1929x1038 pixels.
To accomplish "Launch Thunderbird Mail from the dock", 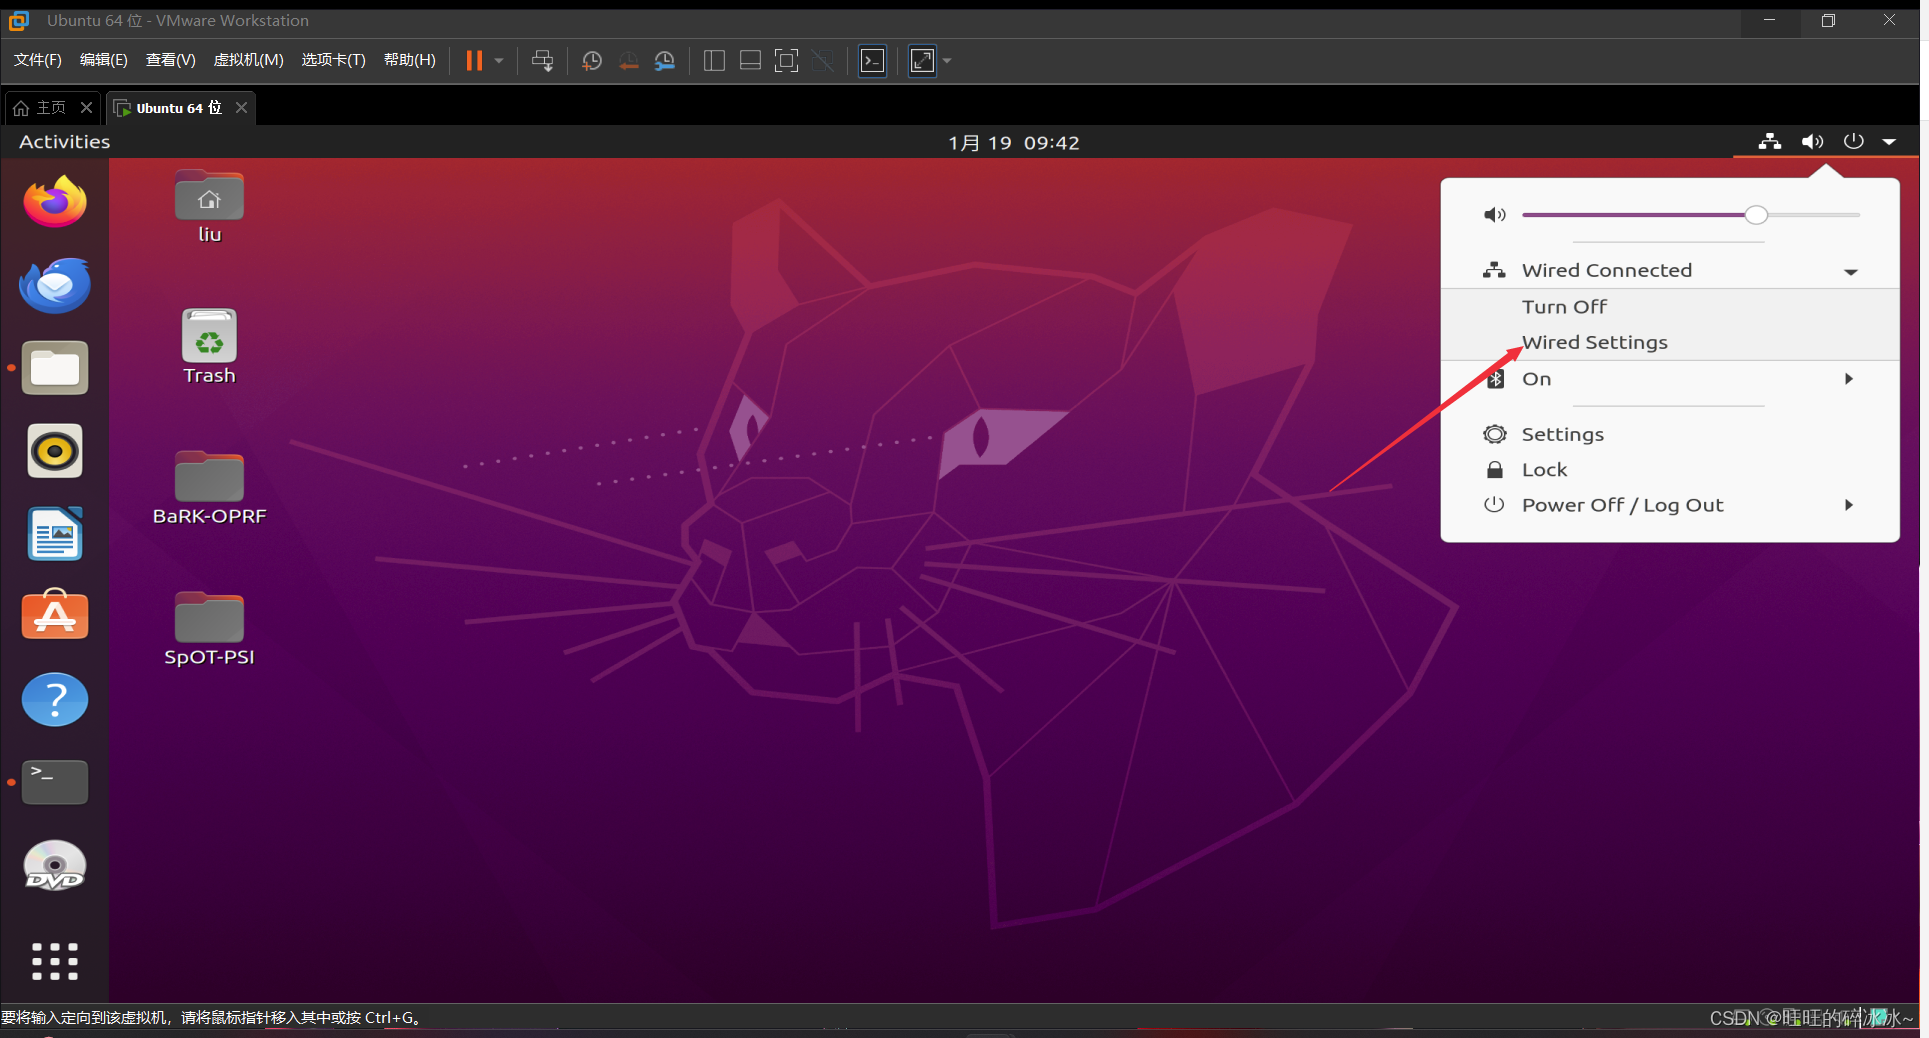I will tap(55, 285).
